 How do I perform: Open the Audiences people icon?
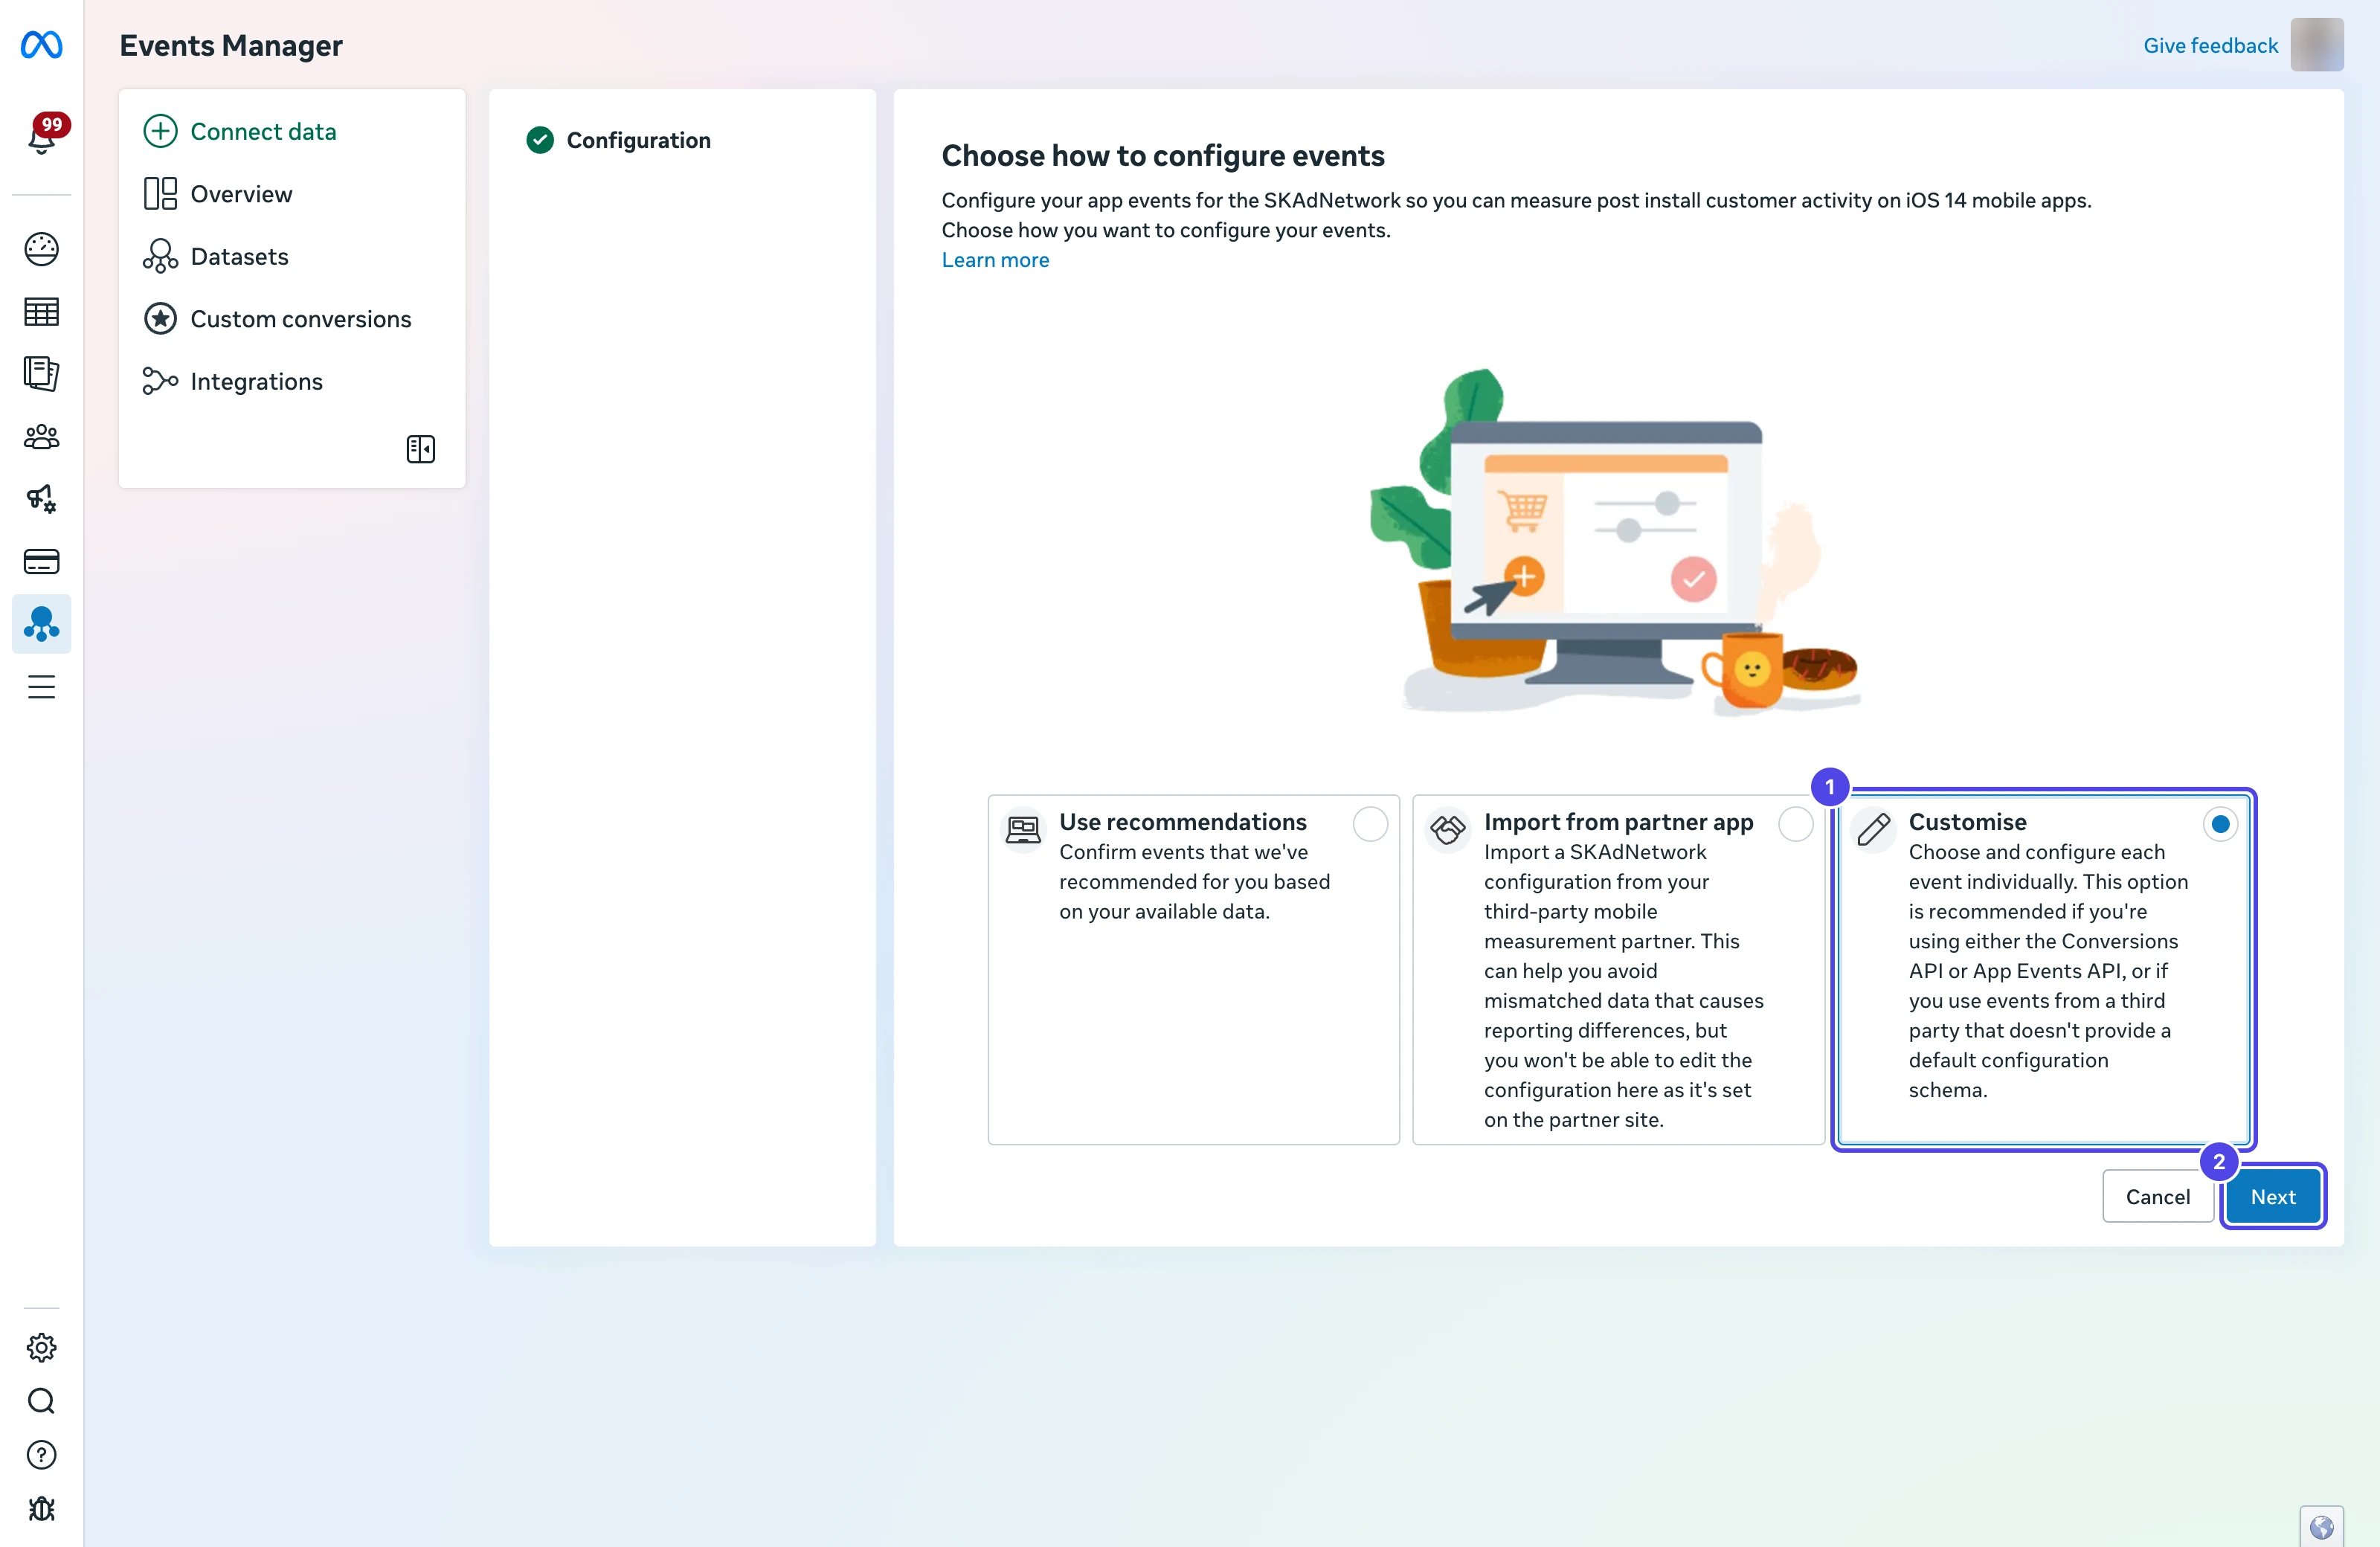(x=41, y=437)
